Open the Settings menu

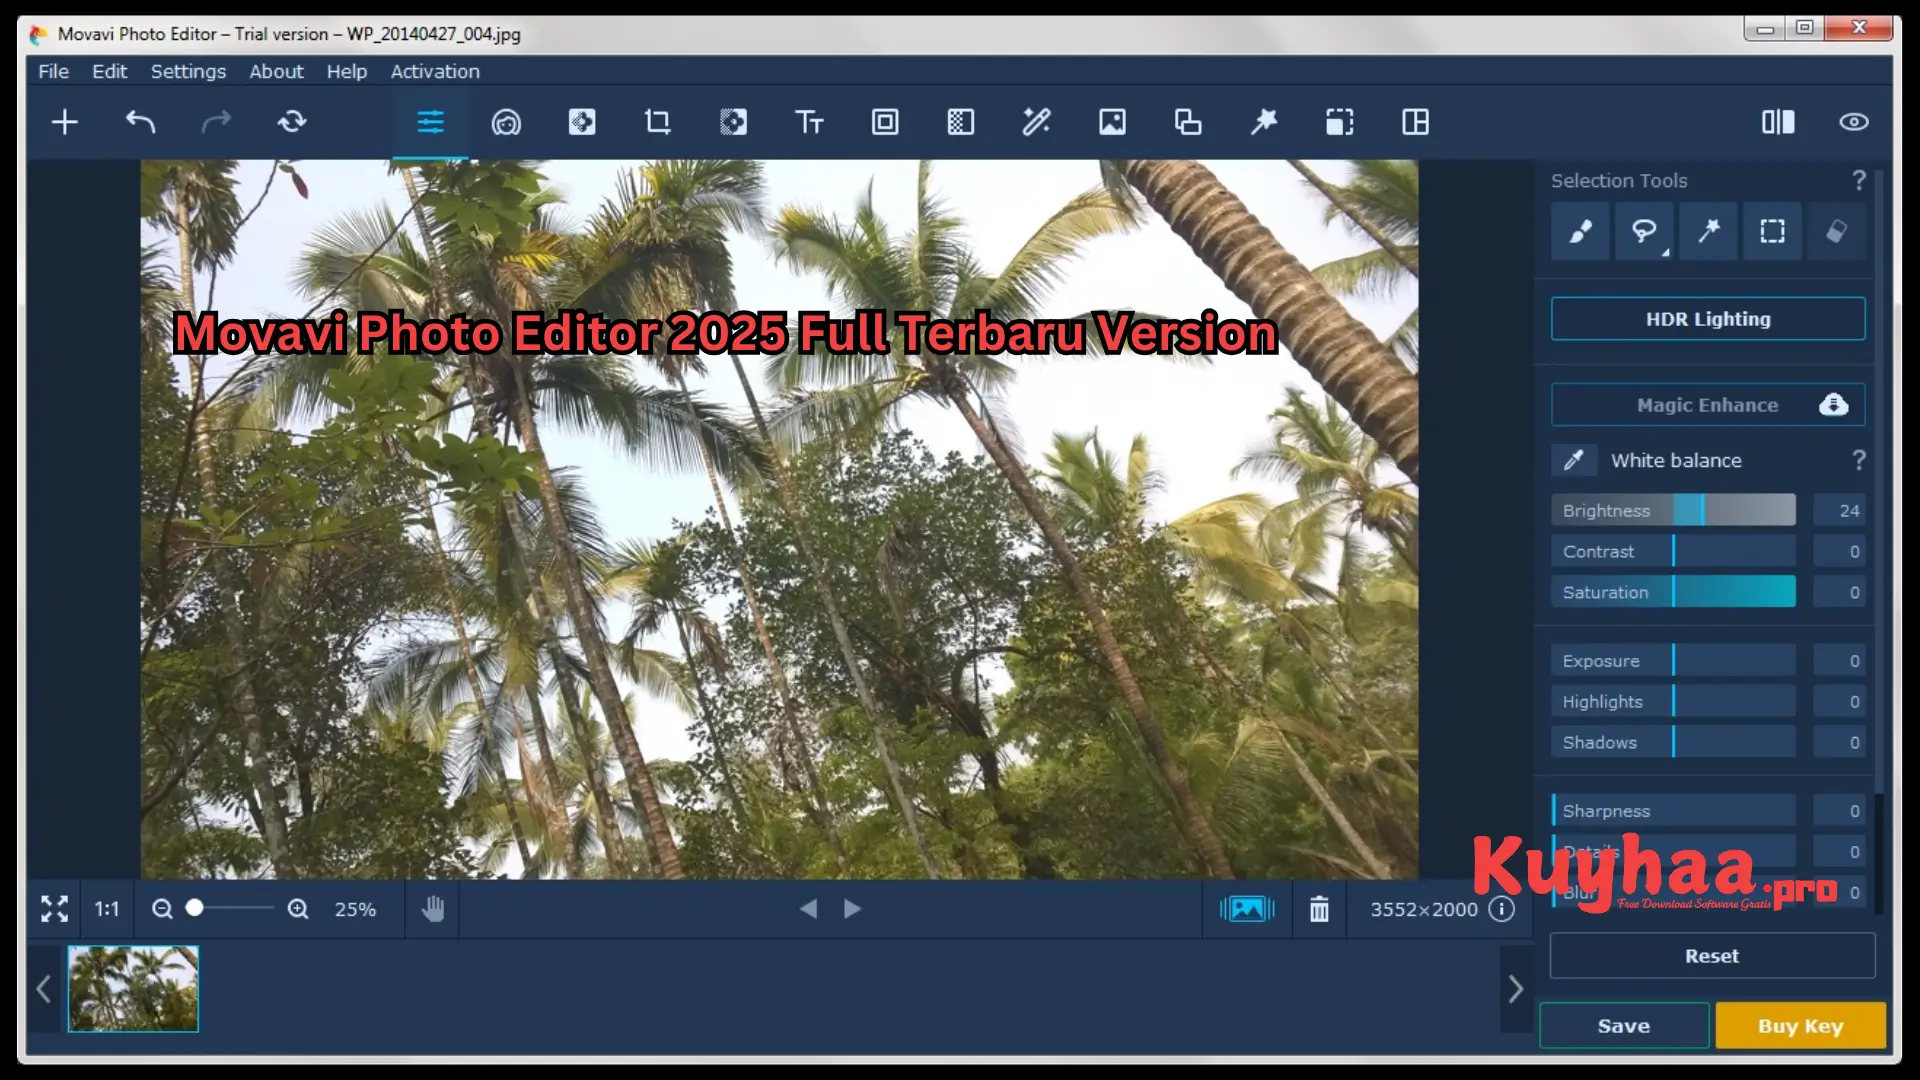click(x=188, y=71)
